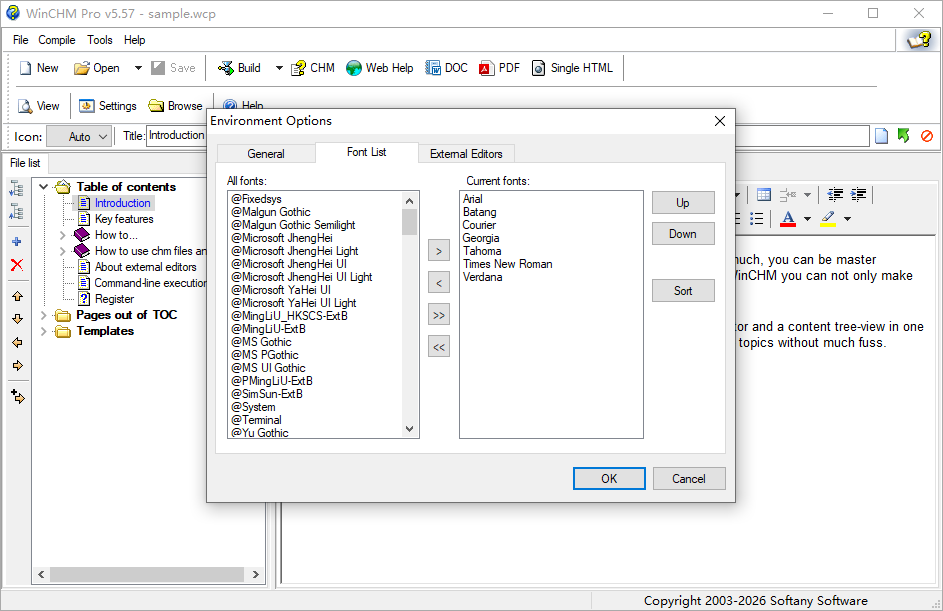Open font color dropdown arrow
943x611 pixels.
[808, 219]
